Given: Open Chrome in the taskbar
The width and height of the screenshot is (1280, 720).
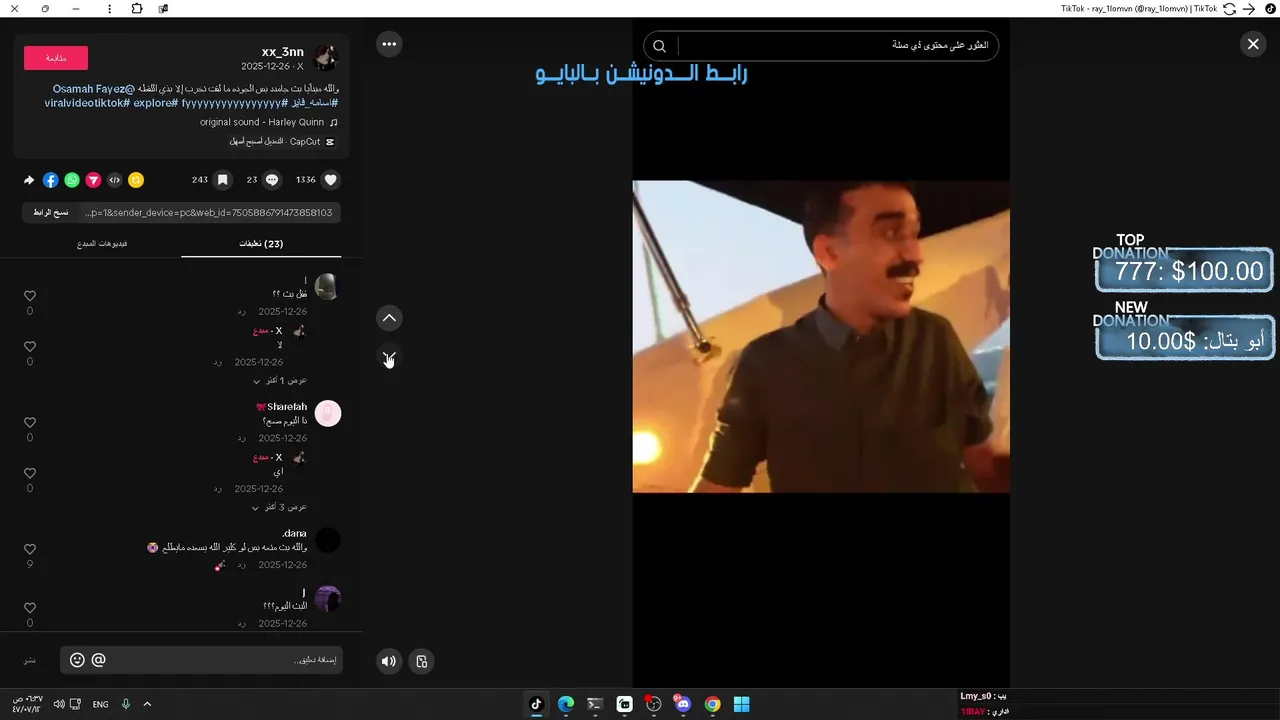Looking at the screenshot, I should point(712,704).
